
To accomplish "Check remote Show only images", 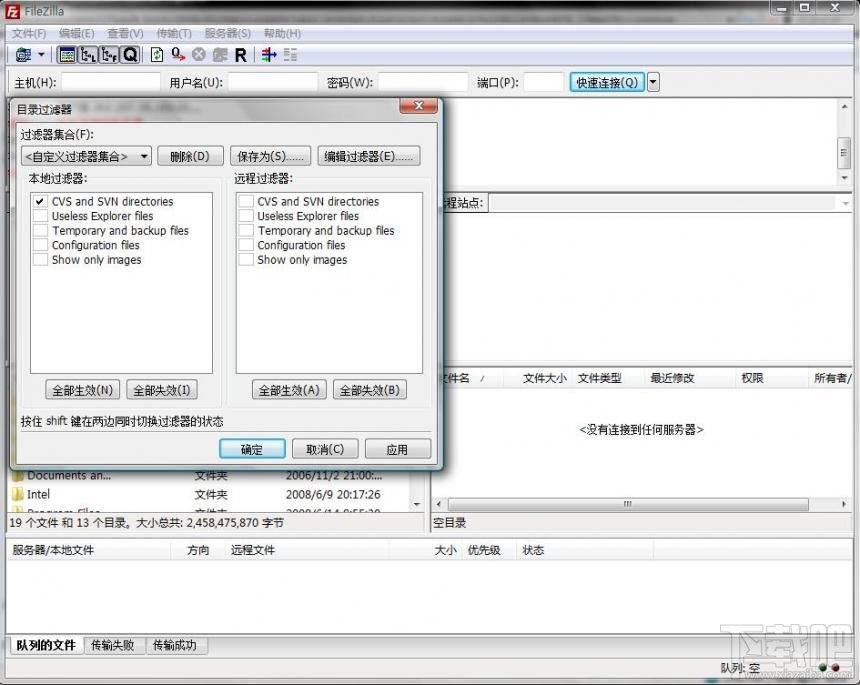I will (246, 260).
